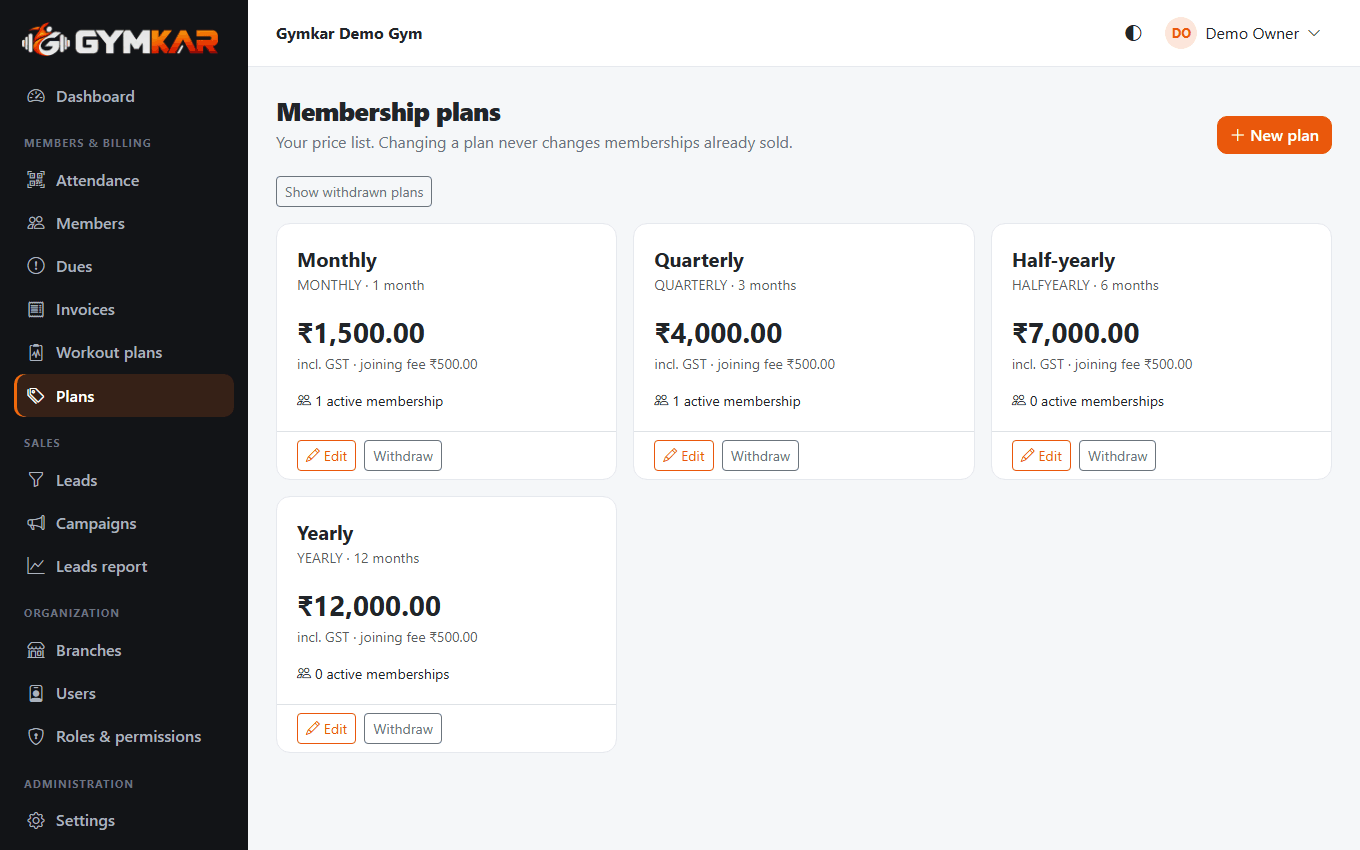The height and width of the screenshot is (850, 1360).
Task: Click the Dues exclamation circle icon
Action: coord(36,266)
